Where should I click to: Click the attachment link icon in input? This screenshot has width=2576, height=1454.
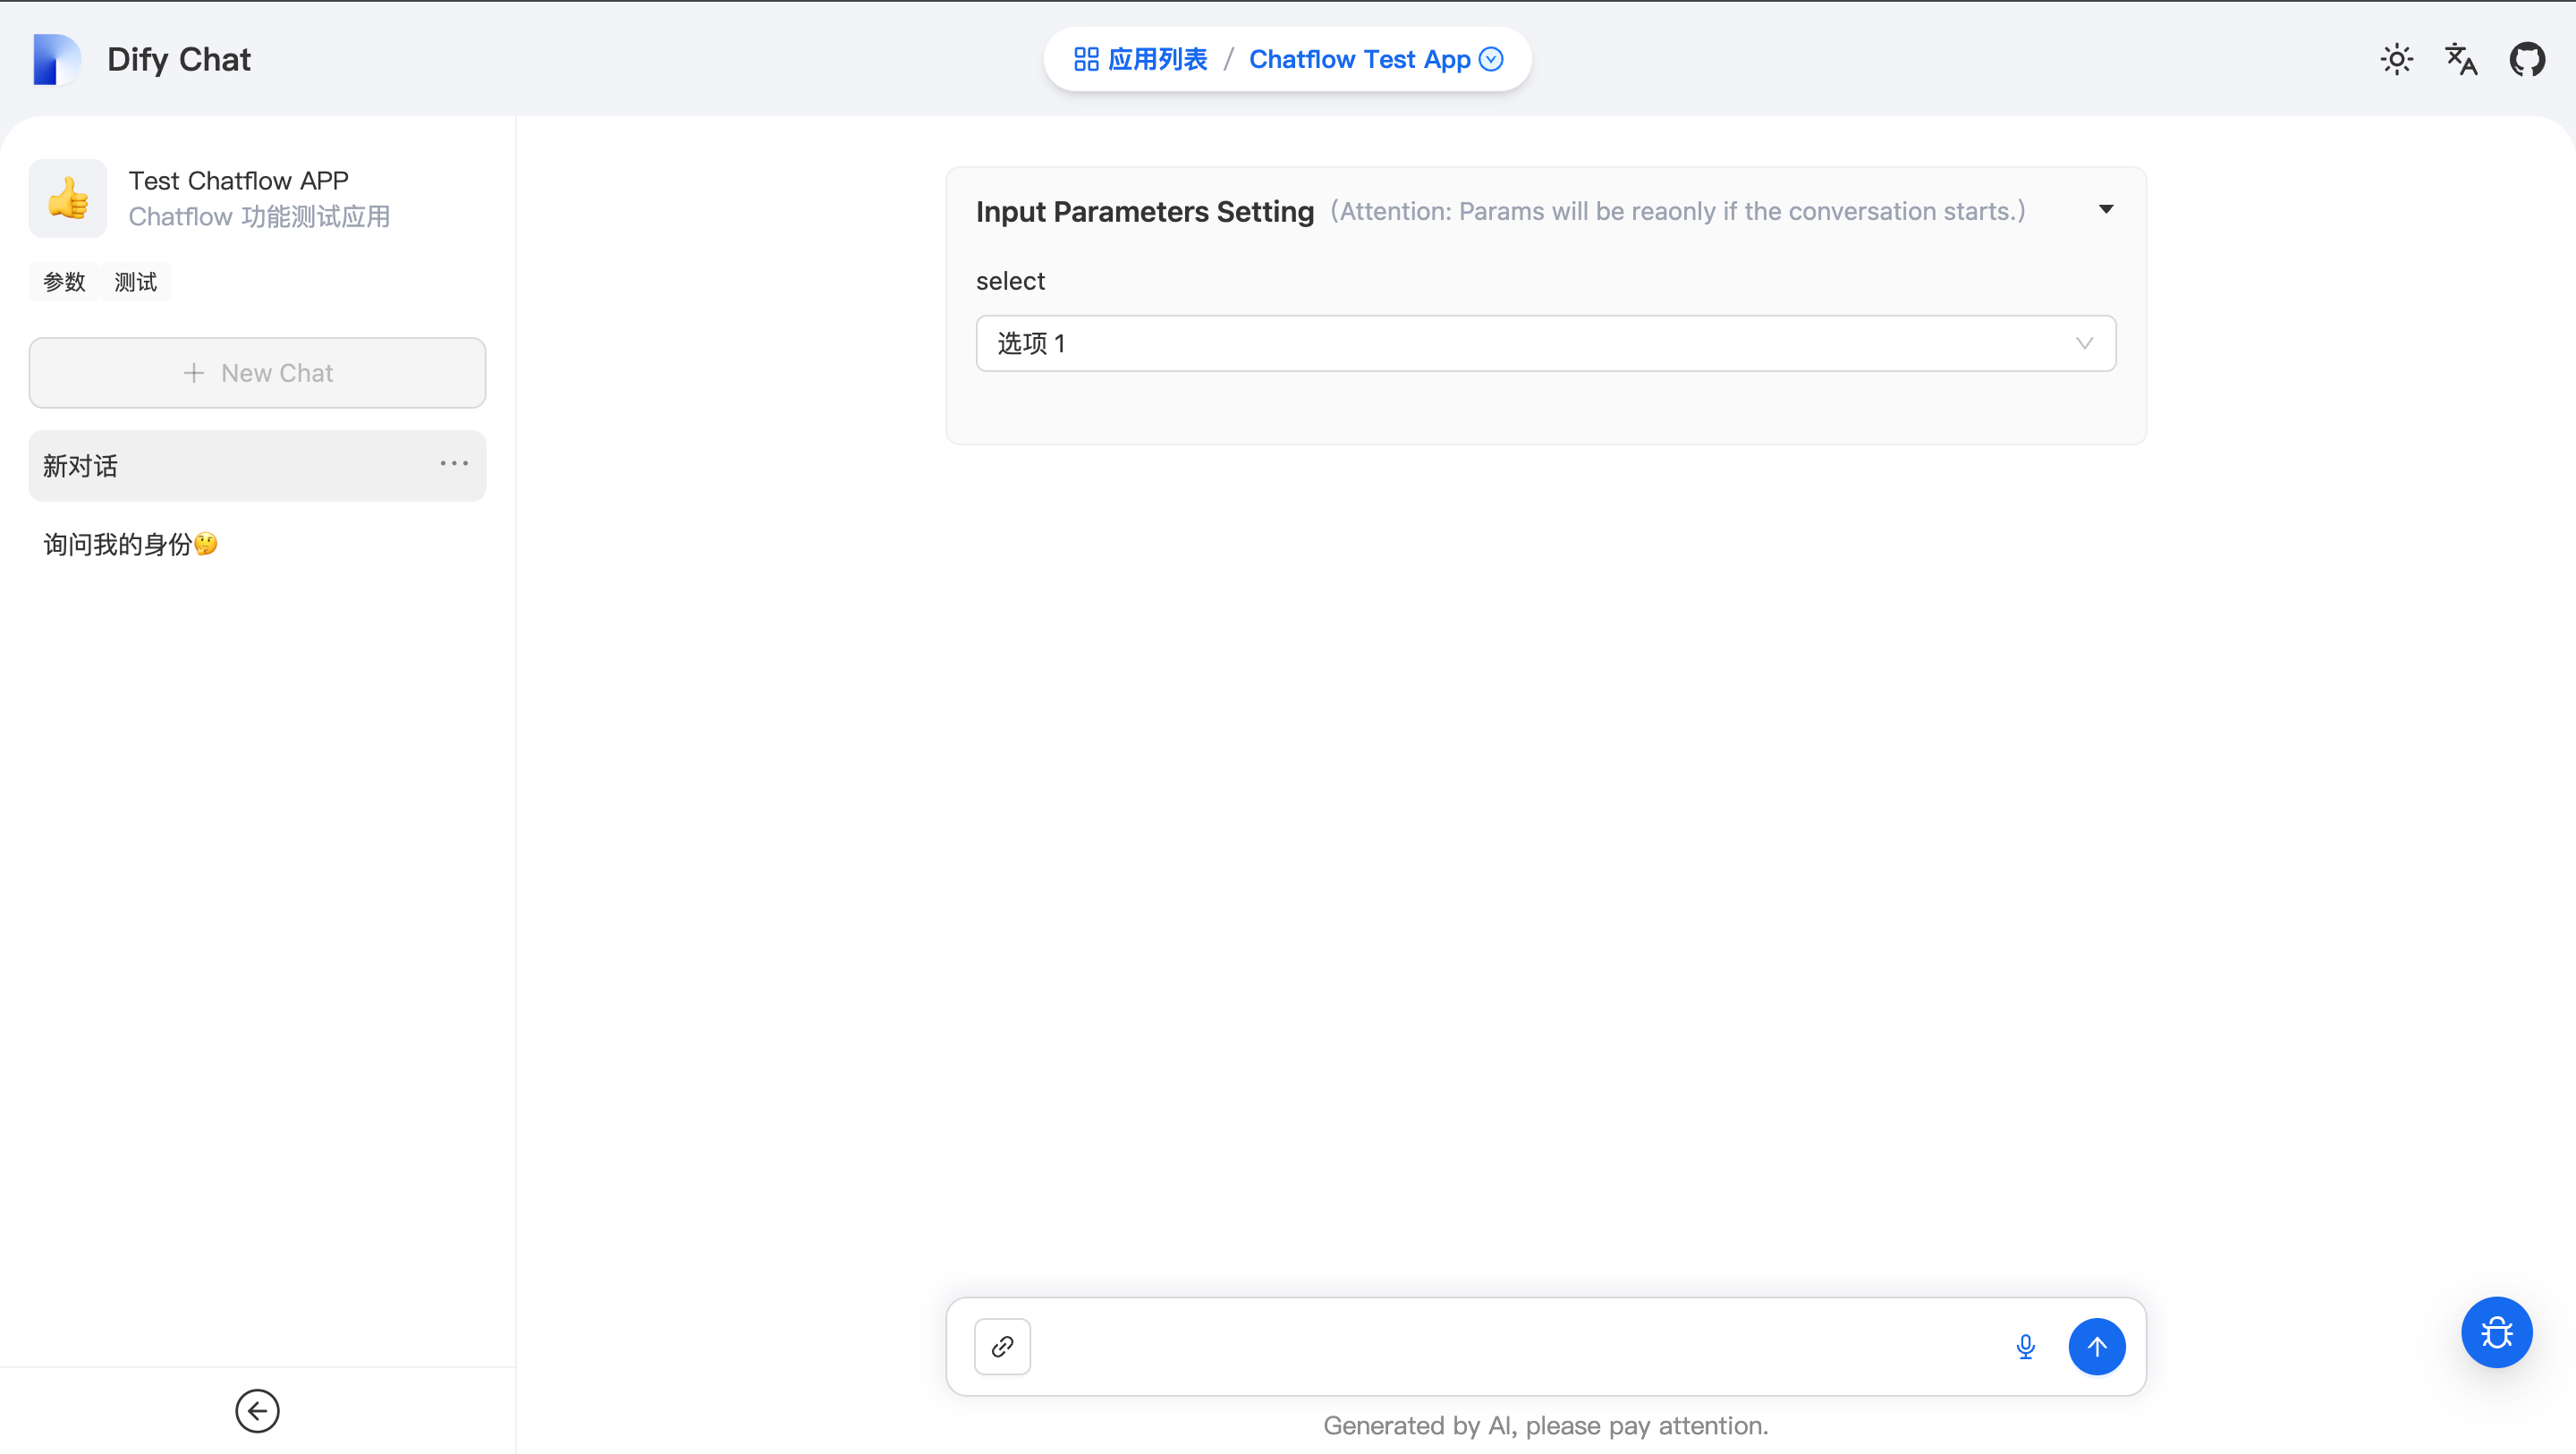tap(1002, 1346)
